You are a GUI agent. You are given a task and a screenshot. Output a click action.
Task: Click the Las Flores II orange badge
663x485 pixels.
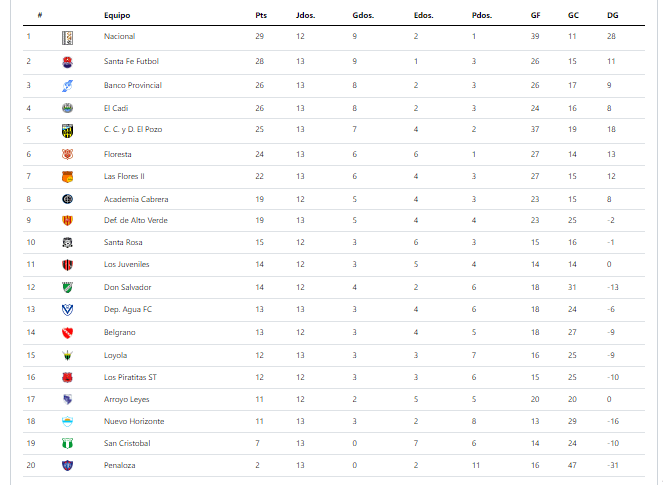point(67,177)
